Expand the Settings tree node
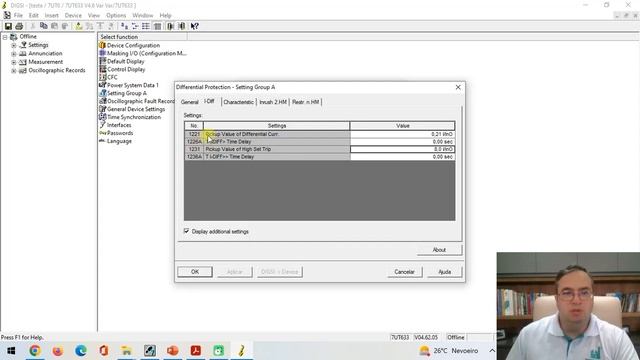The image size is (640, 360). click(14, 45)
